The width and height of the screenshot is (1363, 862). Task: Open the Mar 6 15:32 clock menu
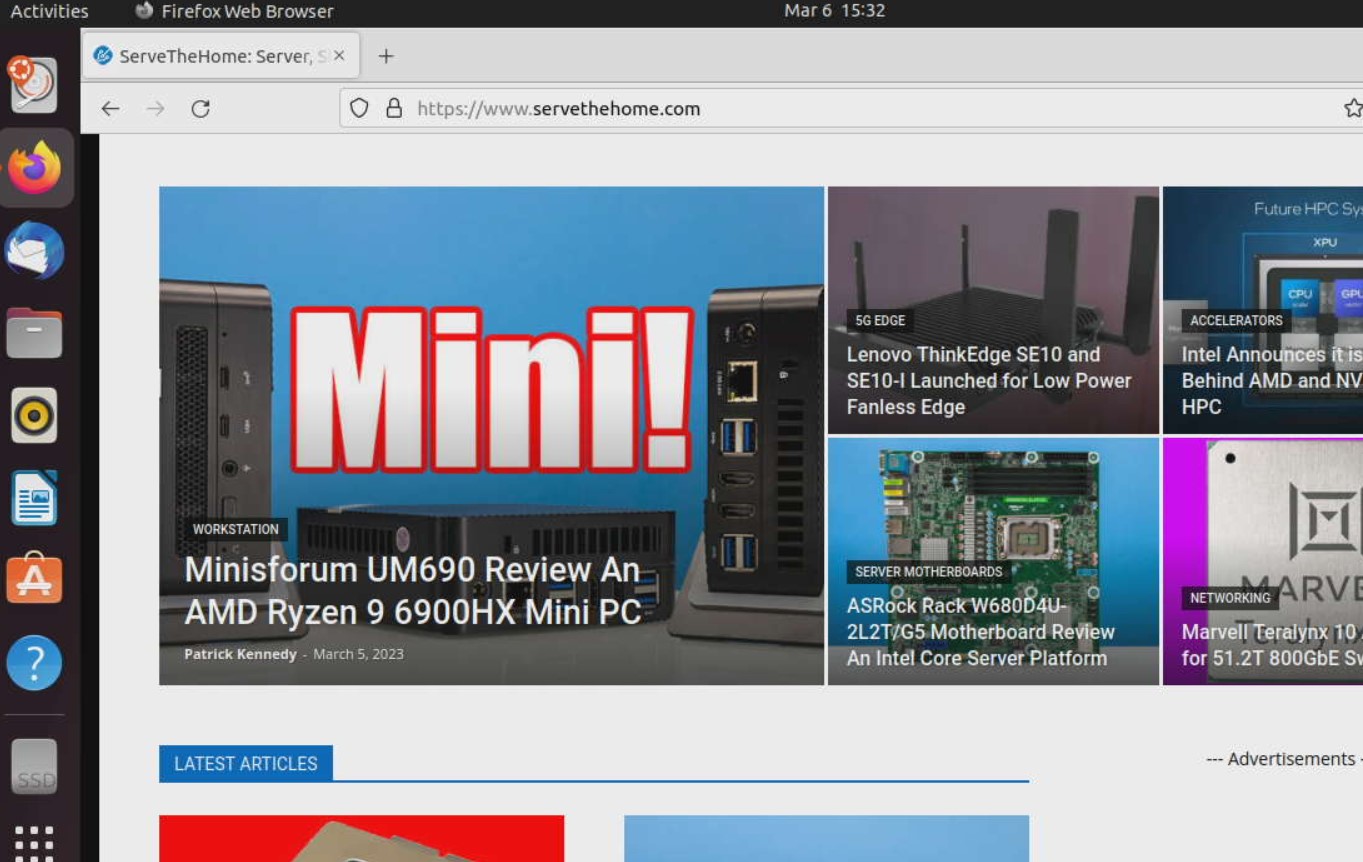tap(834, 11)
